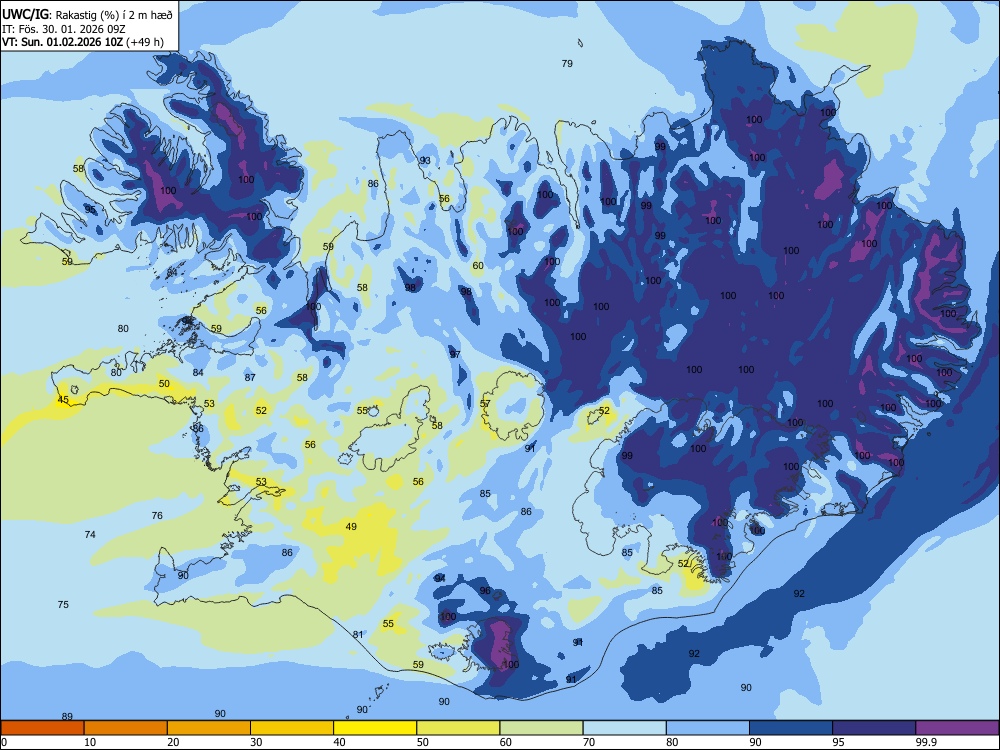The image size is (1000, 750).
Task: Click the '40' legend scale label
Action: tap(339, 742)
